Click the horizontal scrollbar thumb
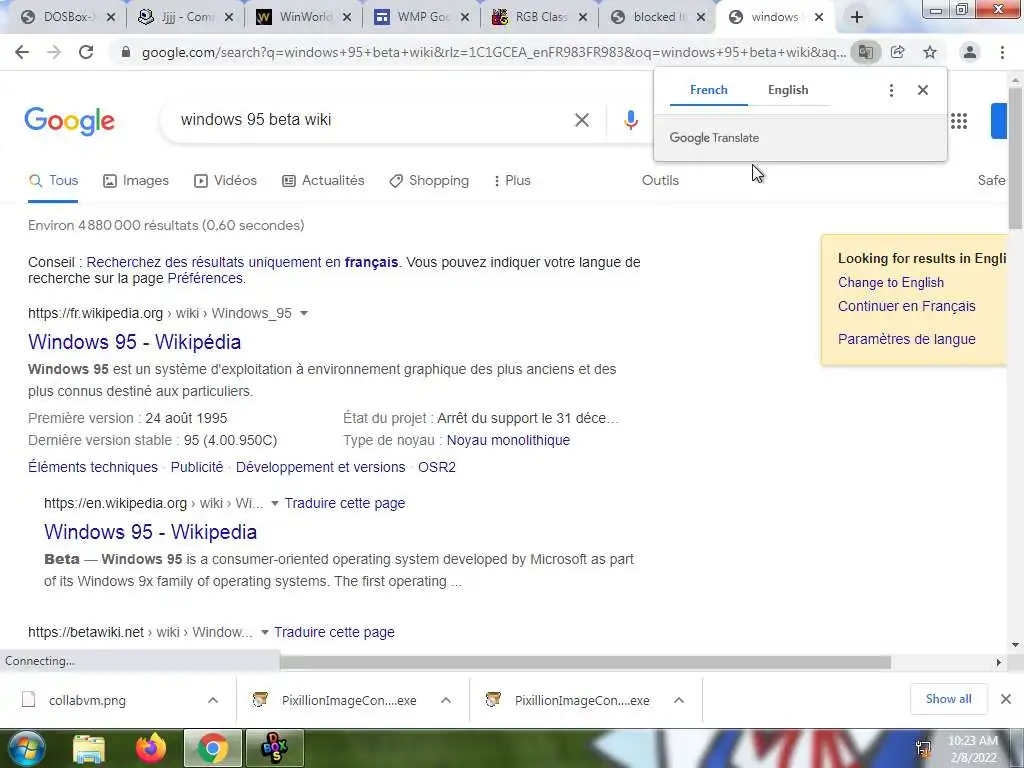 (x=585, y=663)
